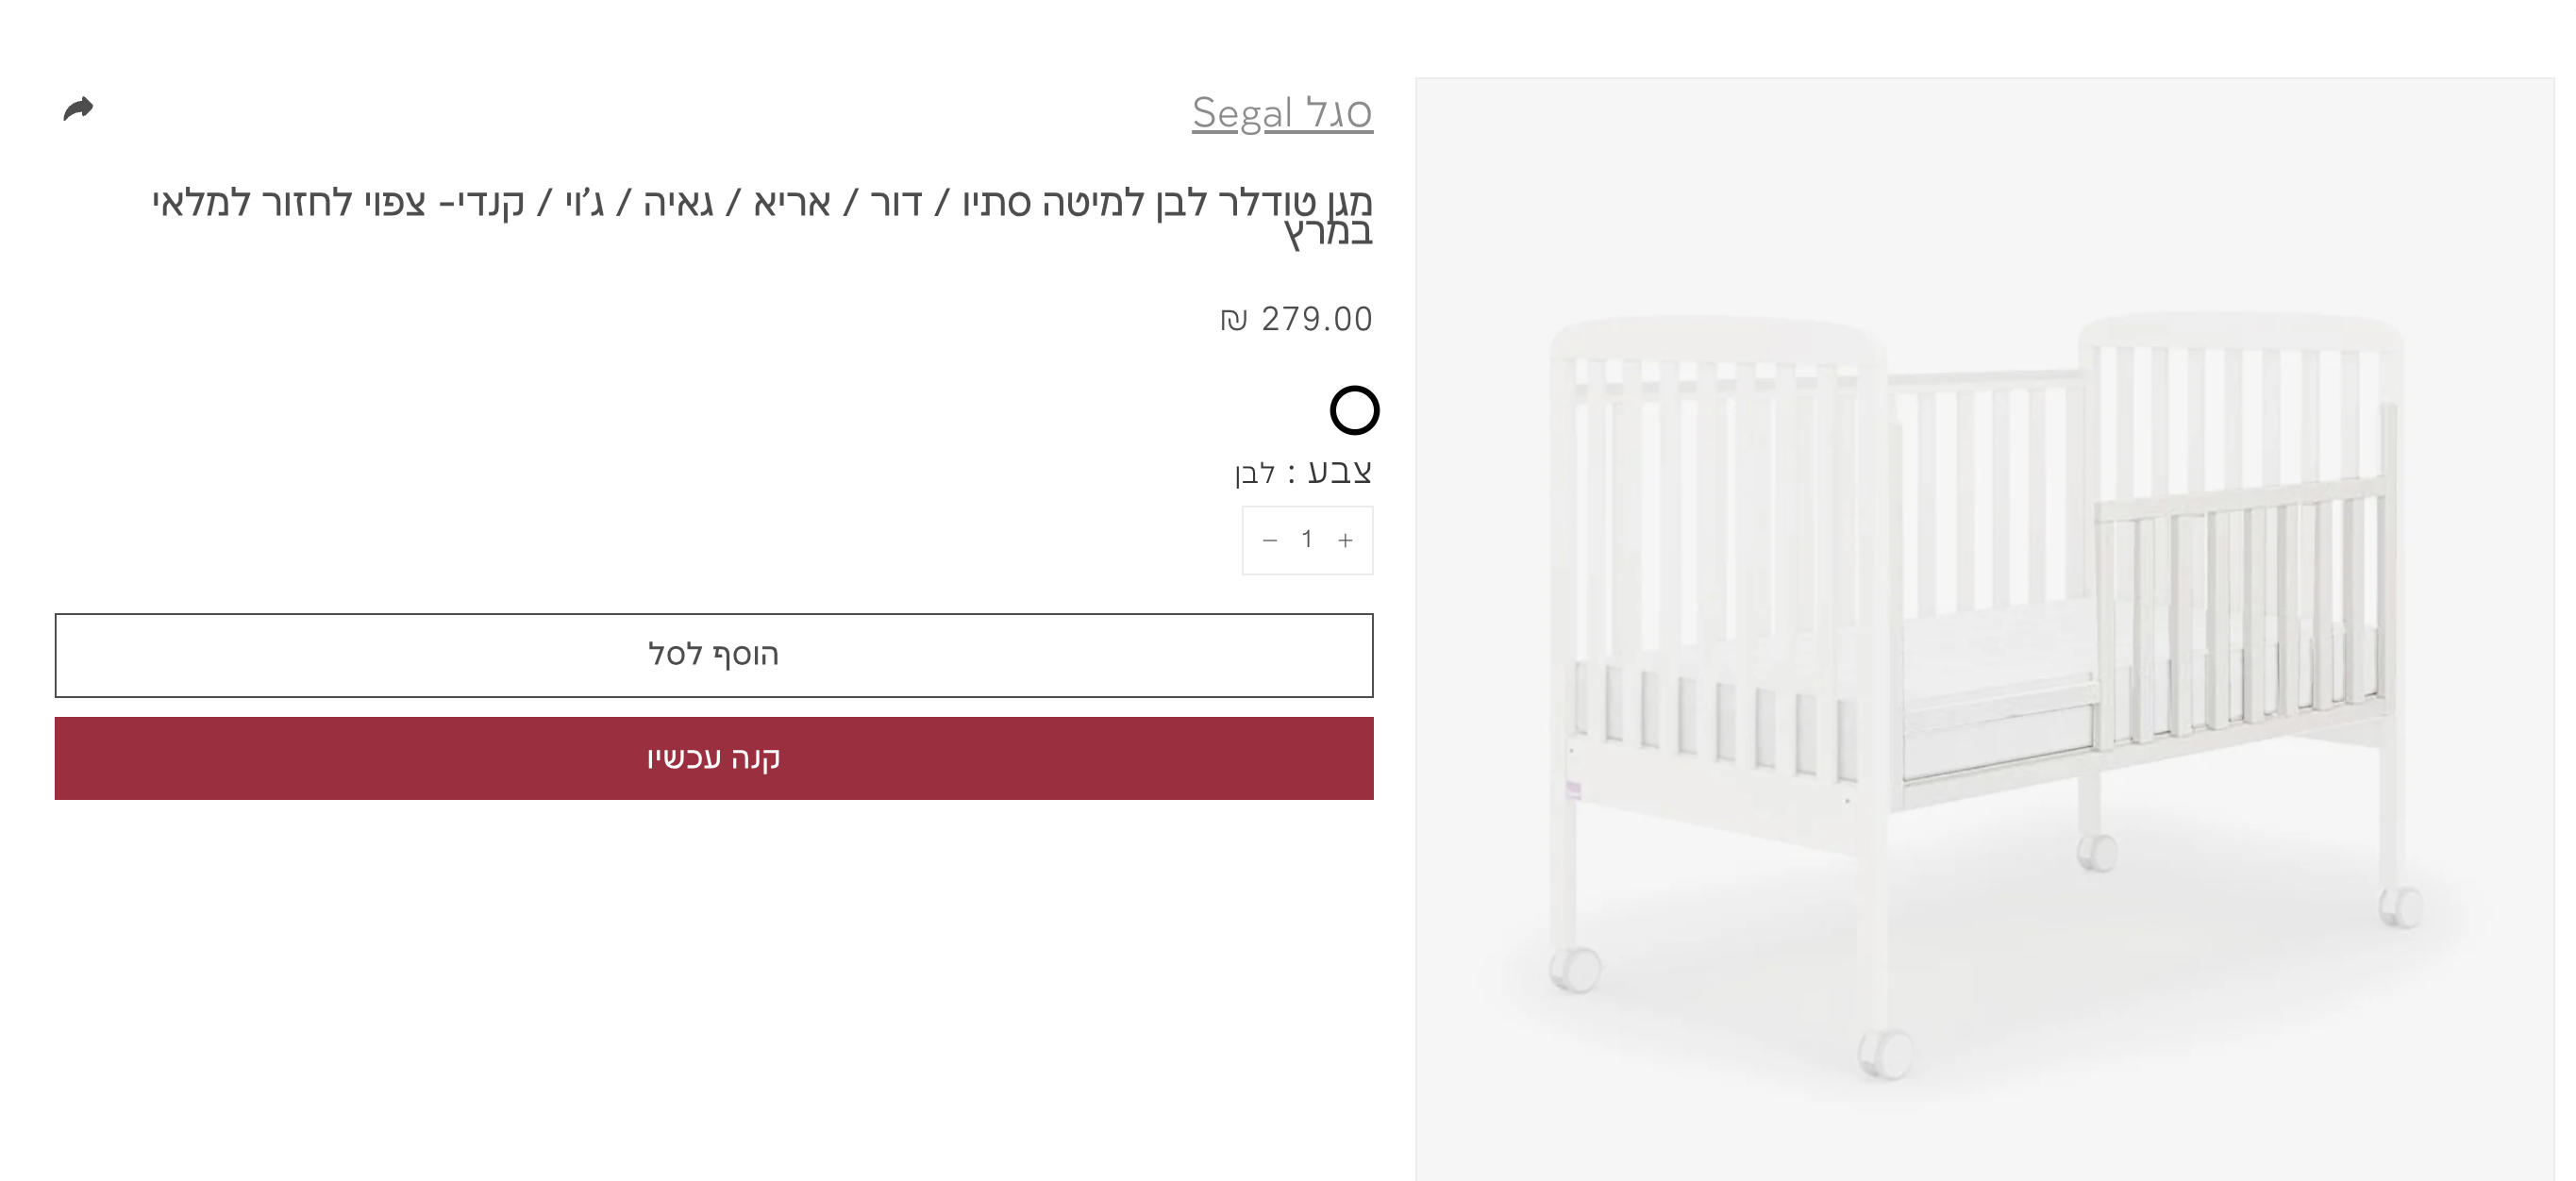Click the 279.00 price text
This screenshot has height=1181, width=2576.
point(1316,319)
